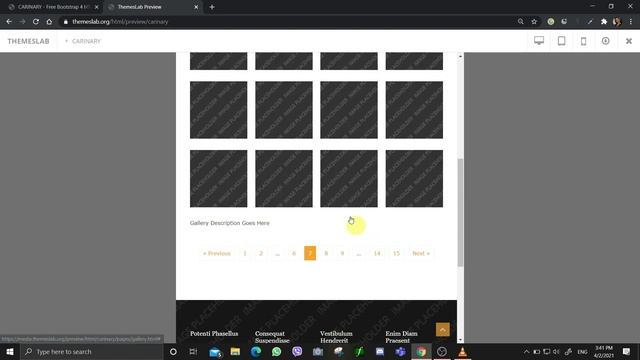This screenshot has height=360, width=640.
Task: Click scrollbar down arrow in preview frame
Action: coord(460,340)
